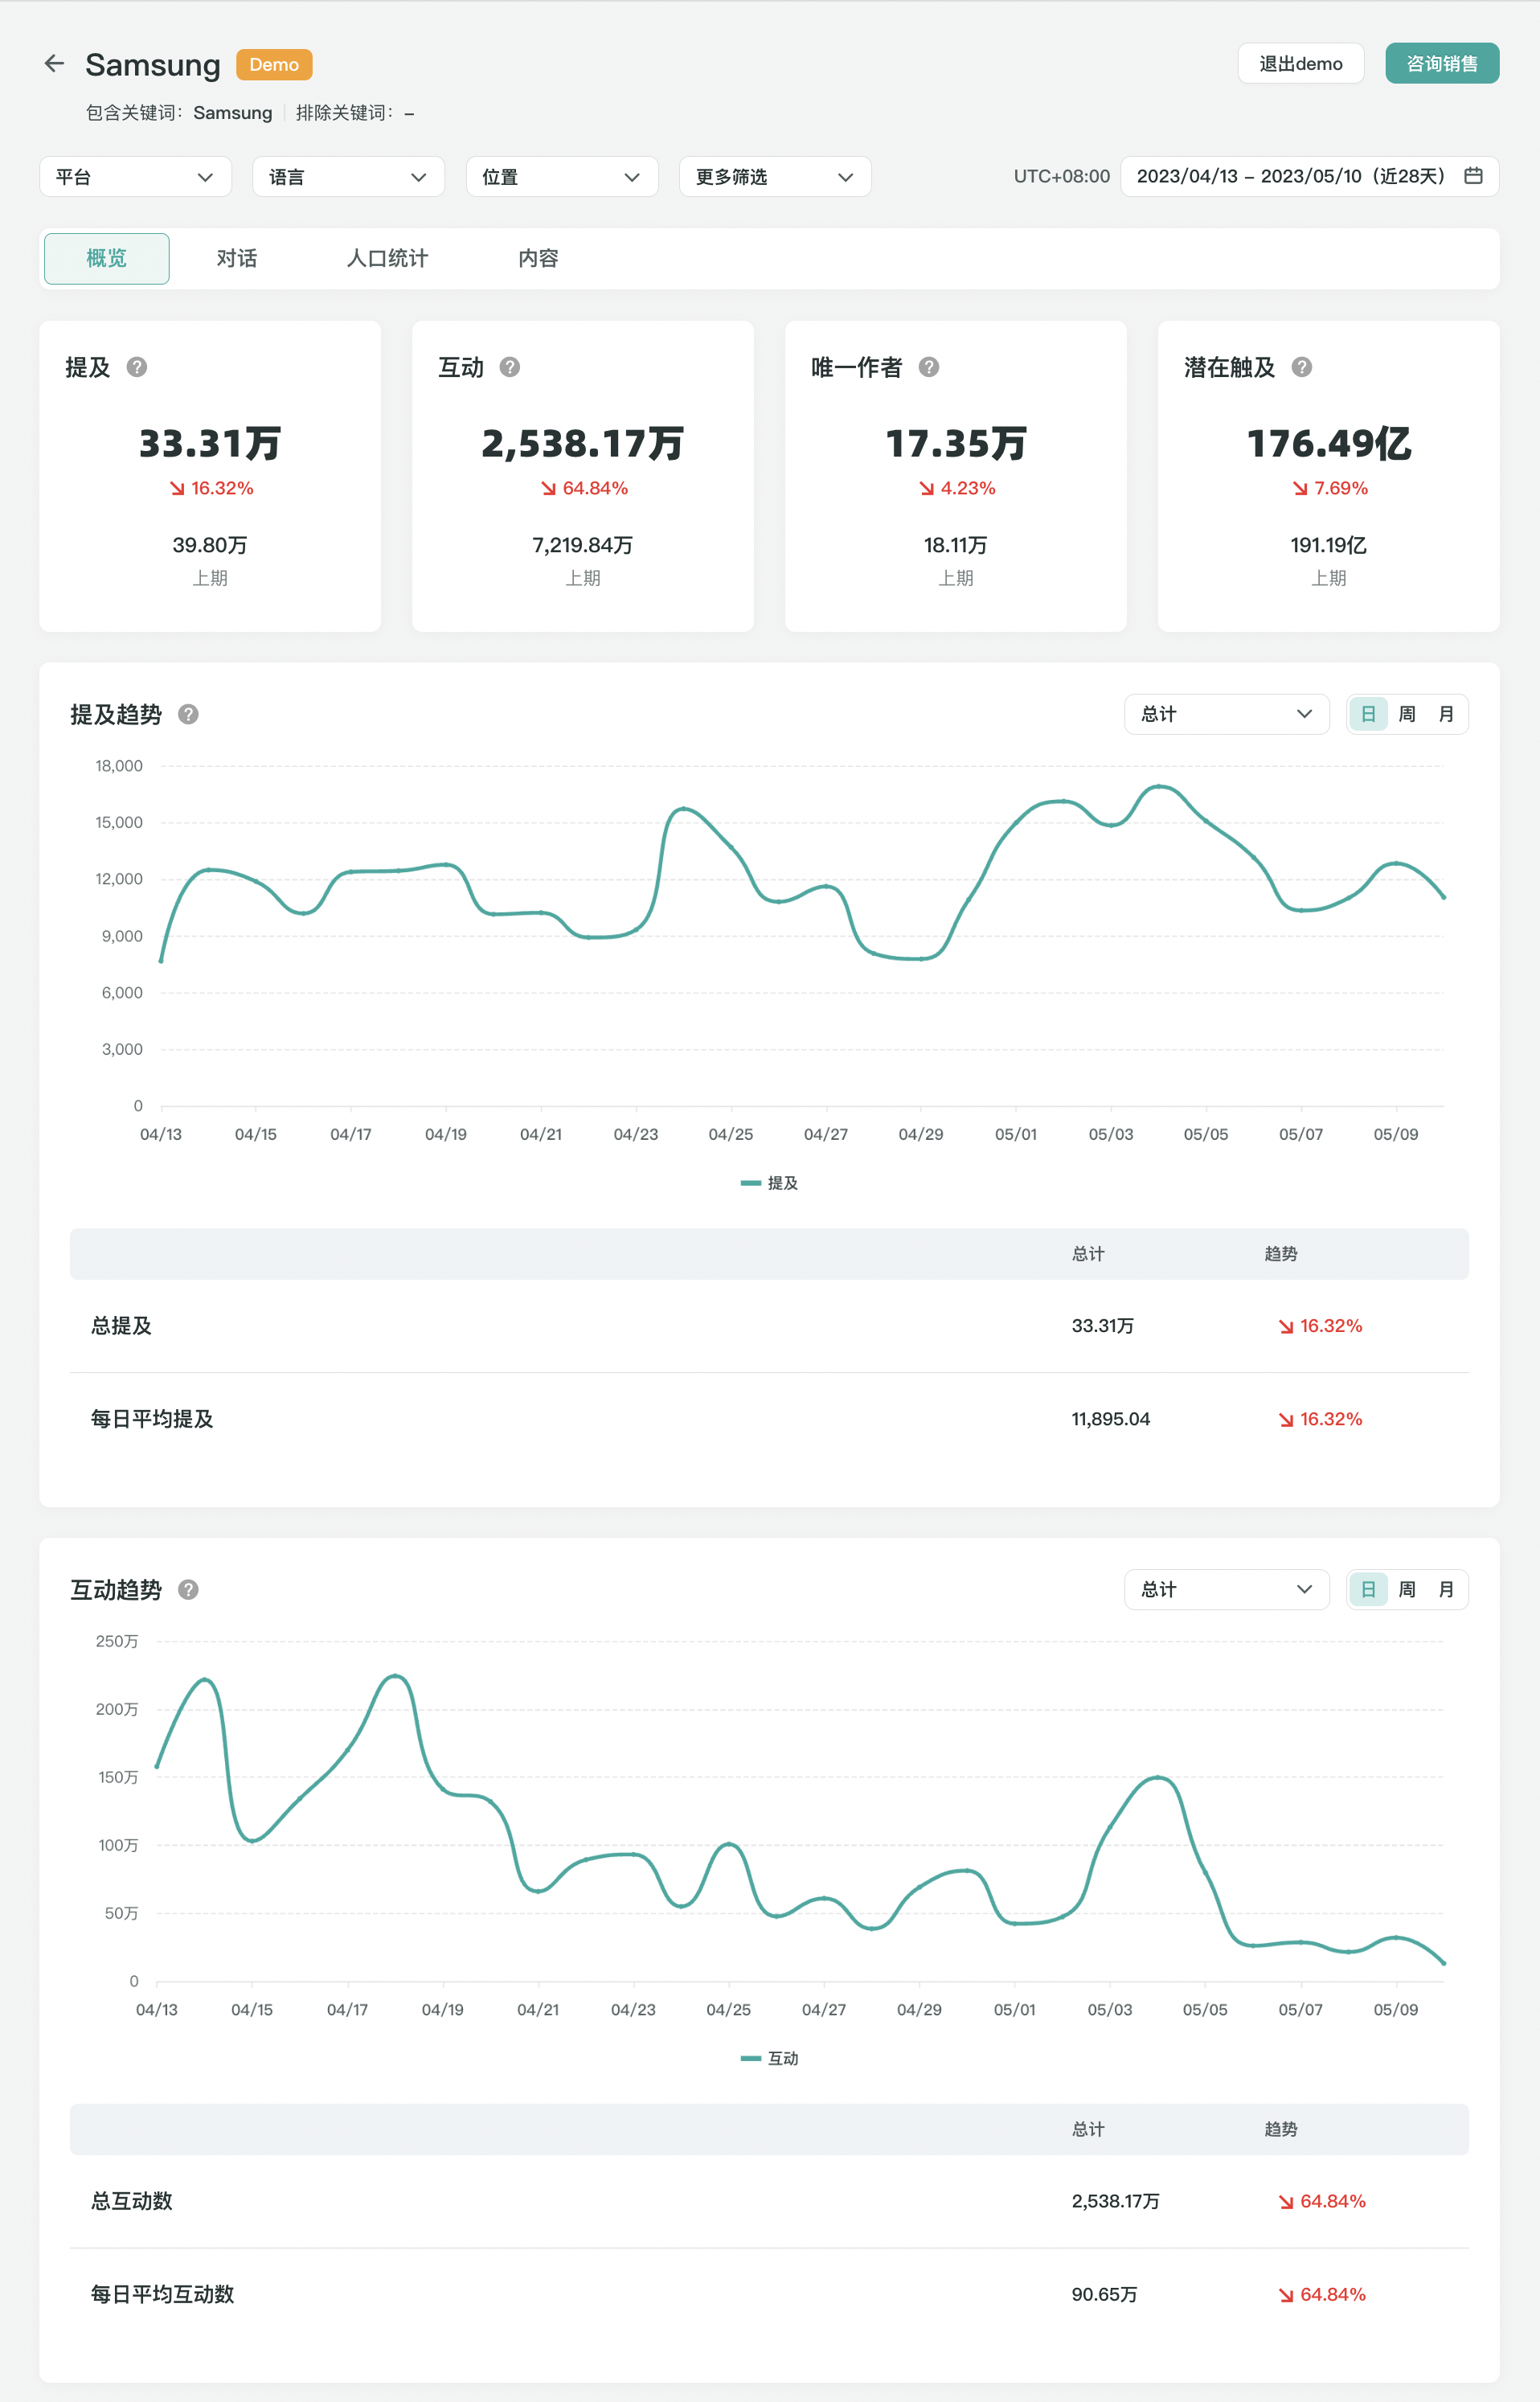Screen dimensions: 1540x2402
Task: Click the date range input field
Action: tap(1290, 176)
